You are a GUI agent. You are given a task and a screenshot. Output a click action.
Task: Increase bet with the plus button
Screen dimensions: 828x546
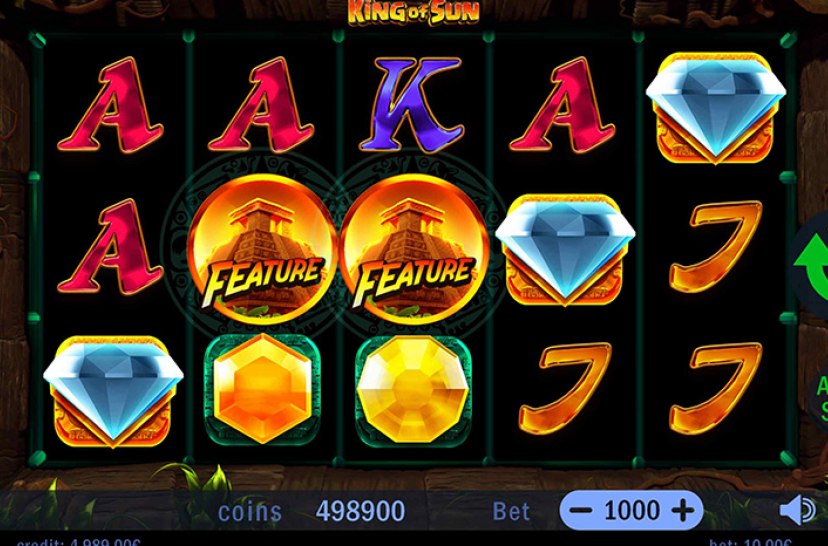[682, 511]
